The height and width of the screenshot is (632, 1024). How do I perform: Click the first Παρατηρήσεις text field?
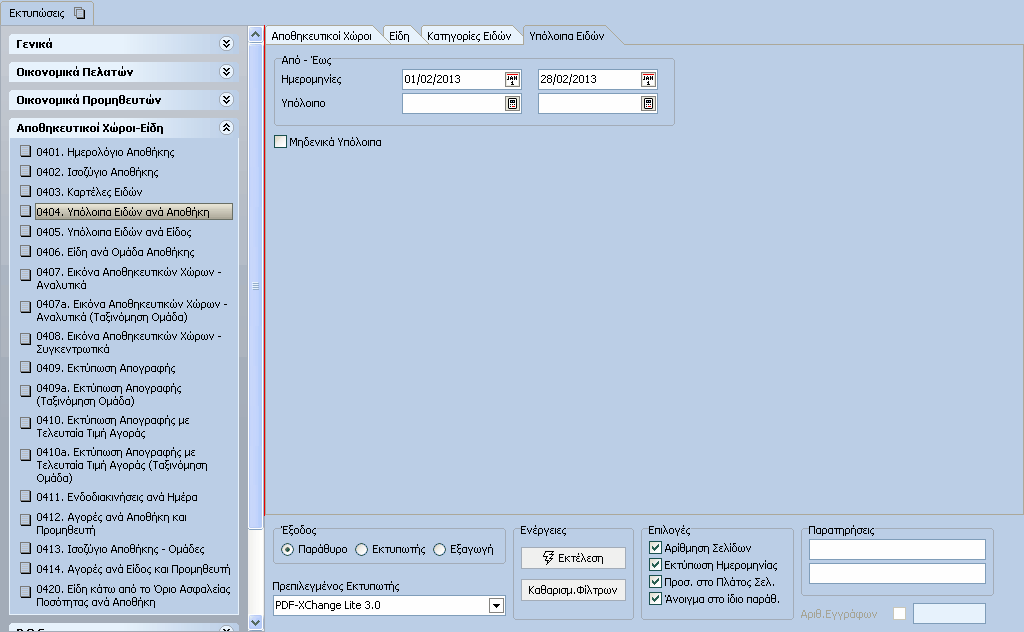[897, 550]
